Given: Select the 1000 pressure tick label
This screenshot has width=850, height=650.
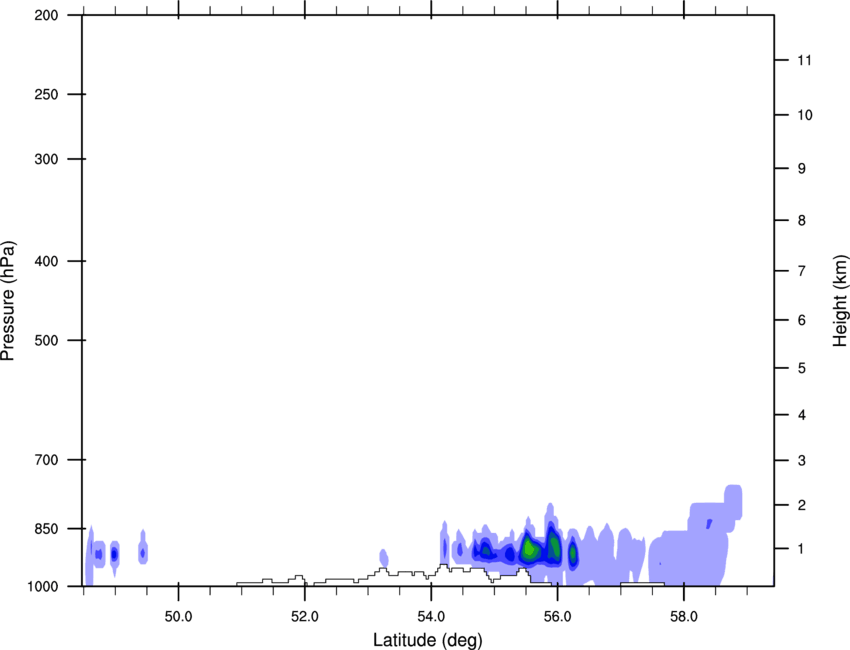Looking at the screenshot, I should (43, 587).
